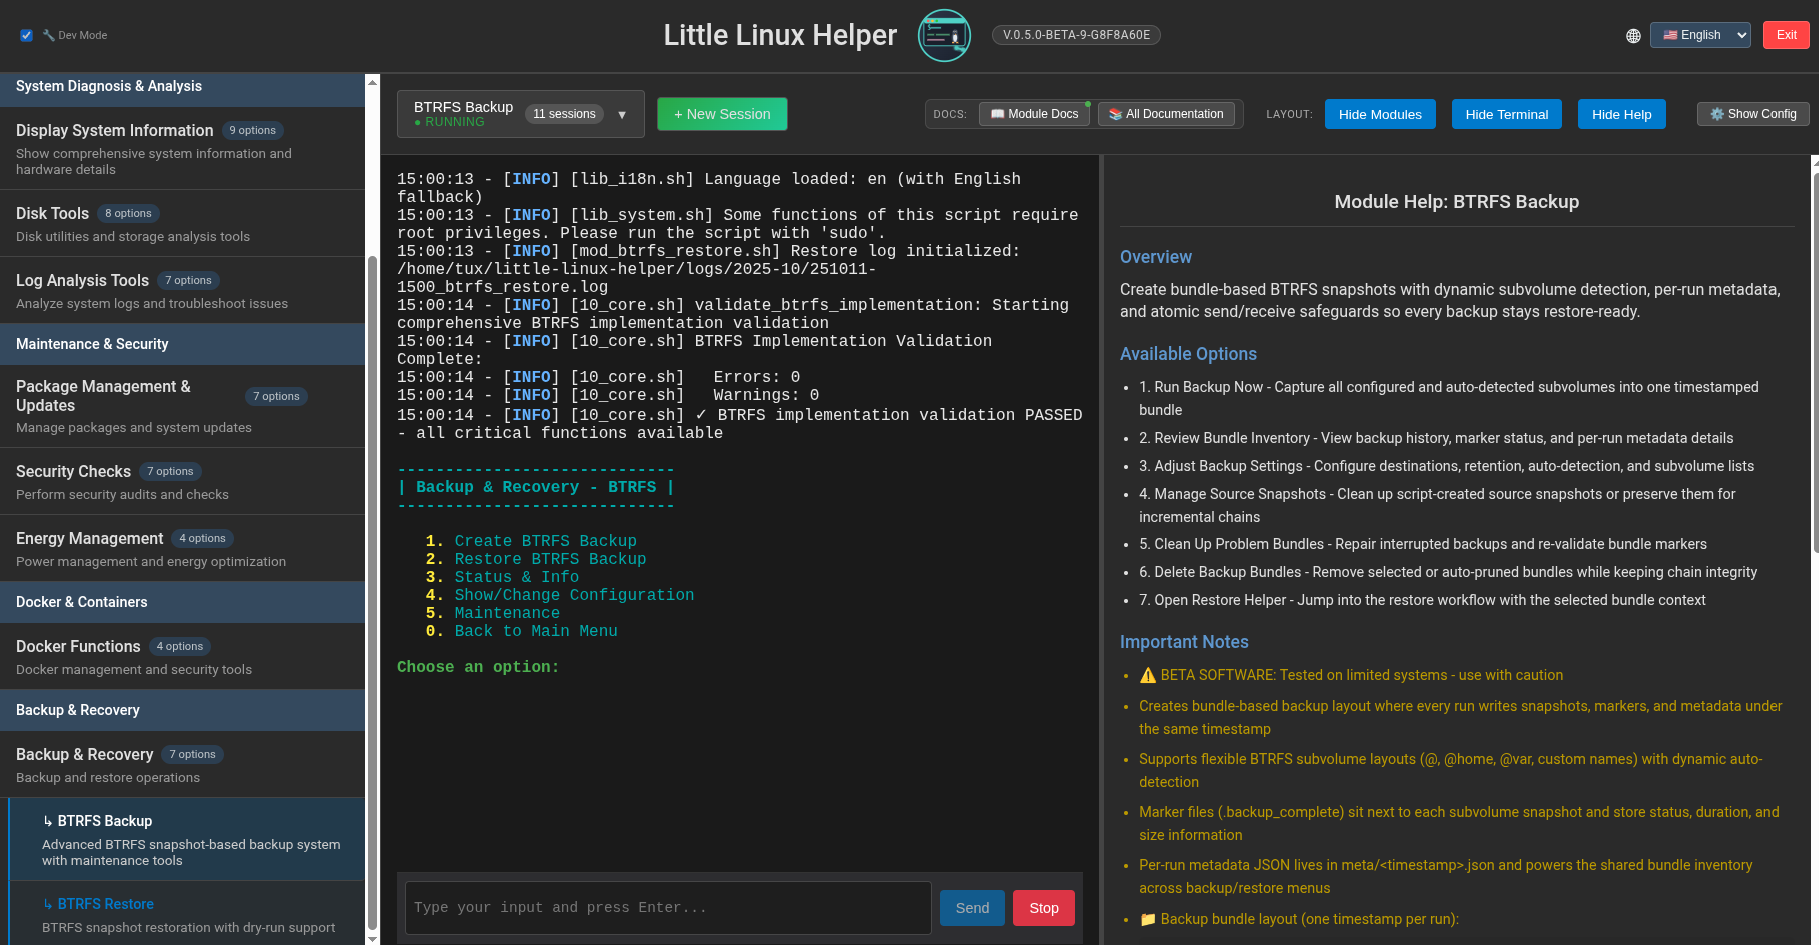
Task: Open Module Docs with the book icon
Action: [1034, 114]
